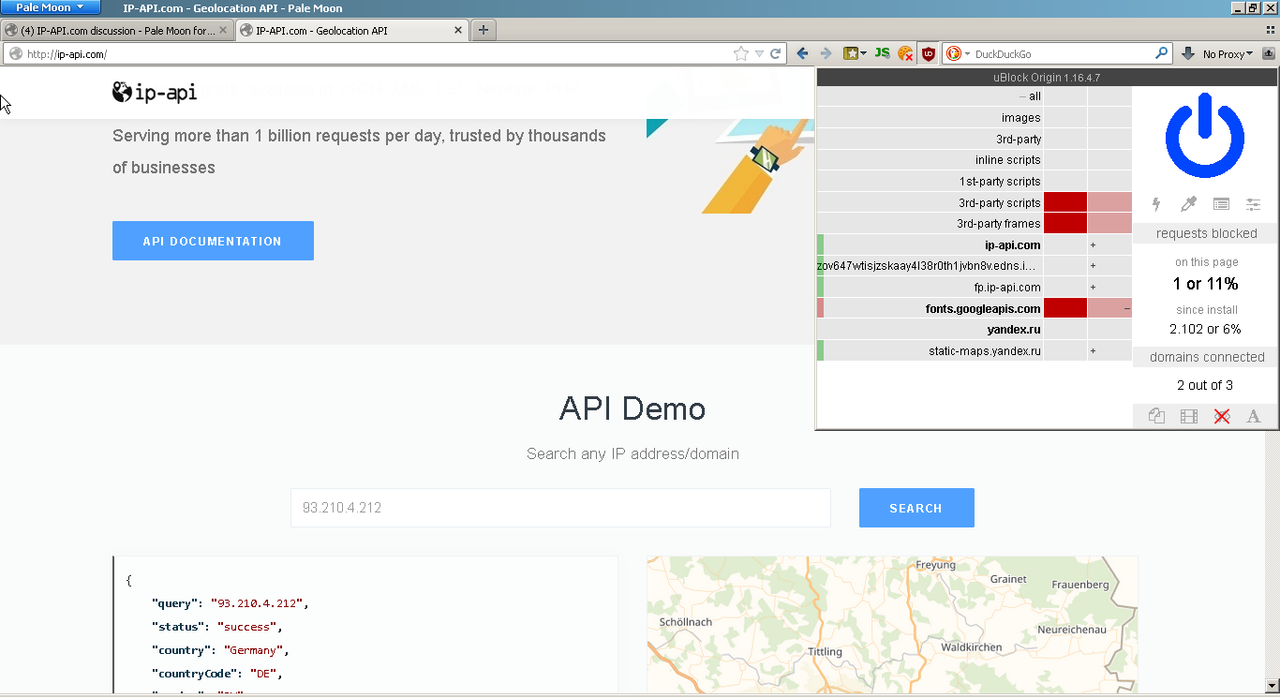Screen dimensions: 1280x697
Task: Open the downloads arrow icon
Action: 1189,54
